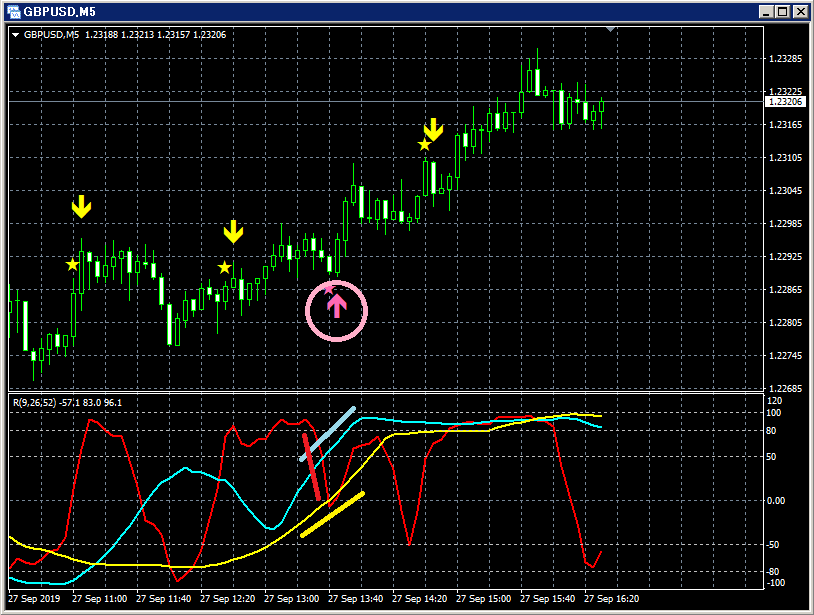Click price scale value 1.23165
The image size is (814, 615).
coord(785,125)
